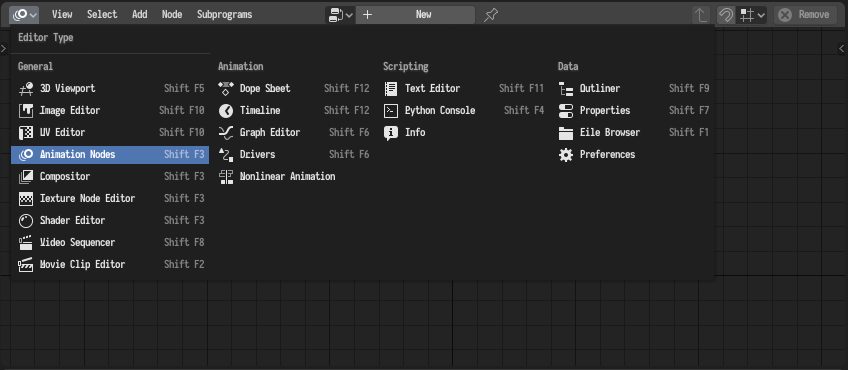Click the File Browser folder icon
Screen dimensions: 848x370
click(x=566, y=133)
